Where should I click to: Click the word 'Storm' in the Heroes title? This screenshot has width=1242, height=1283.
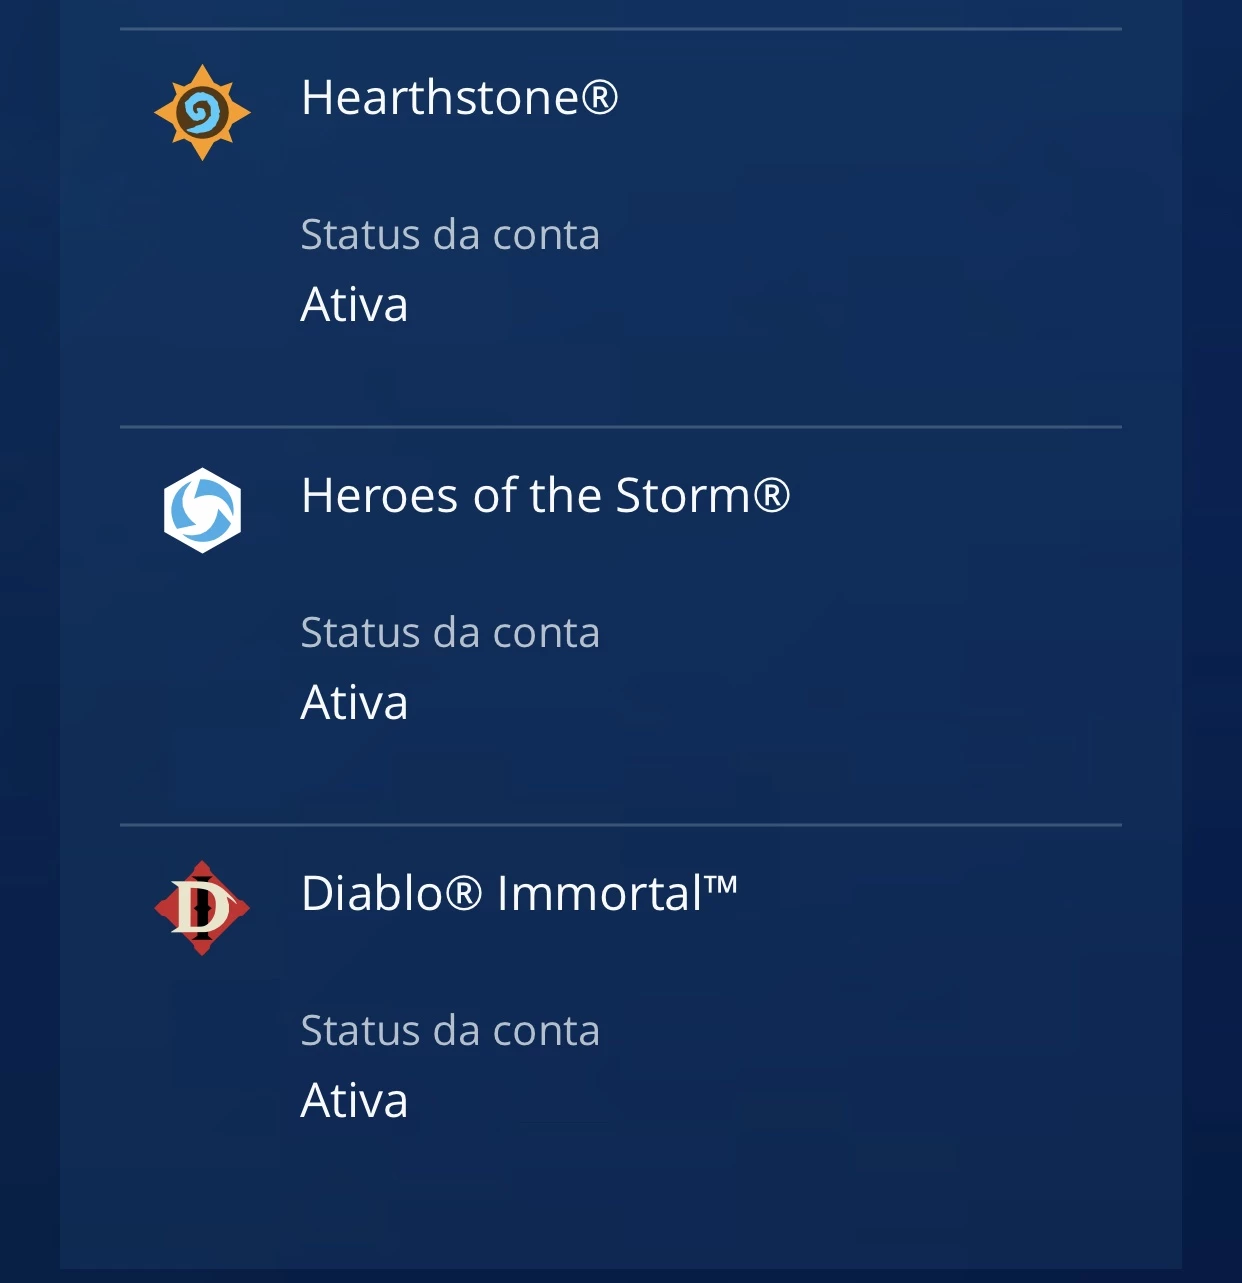pyautogui.click(x=683, y=496)
